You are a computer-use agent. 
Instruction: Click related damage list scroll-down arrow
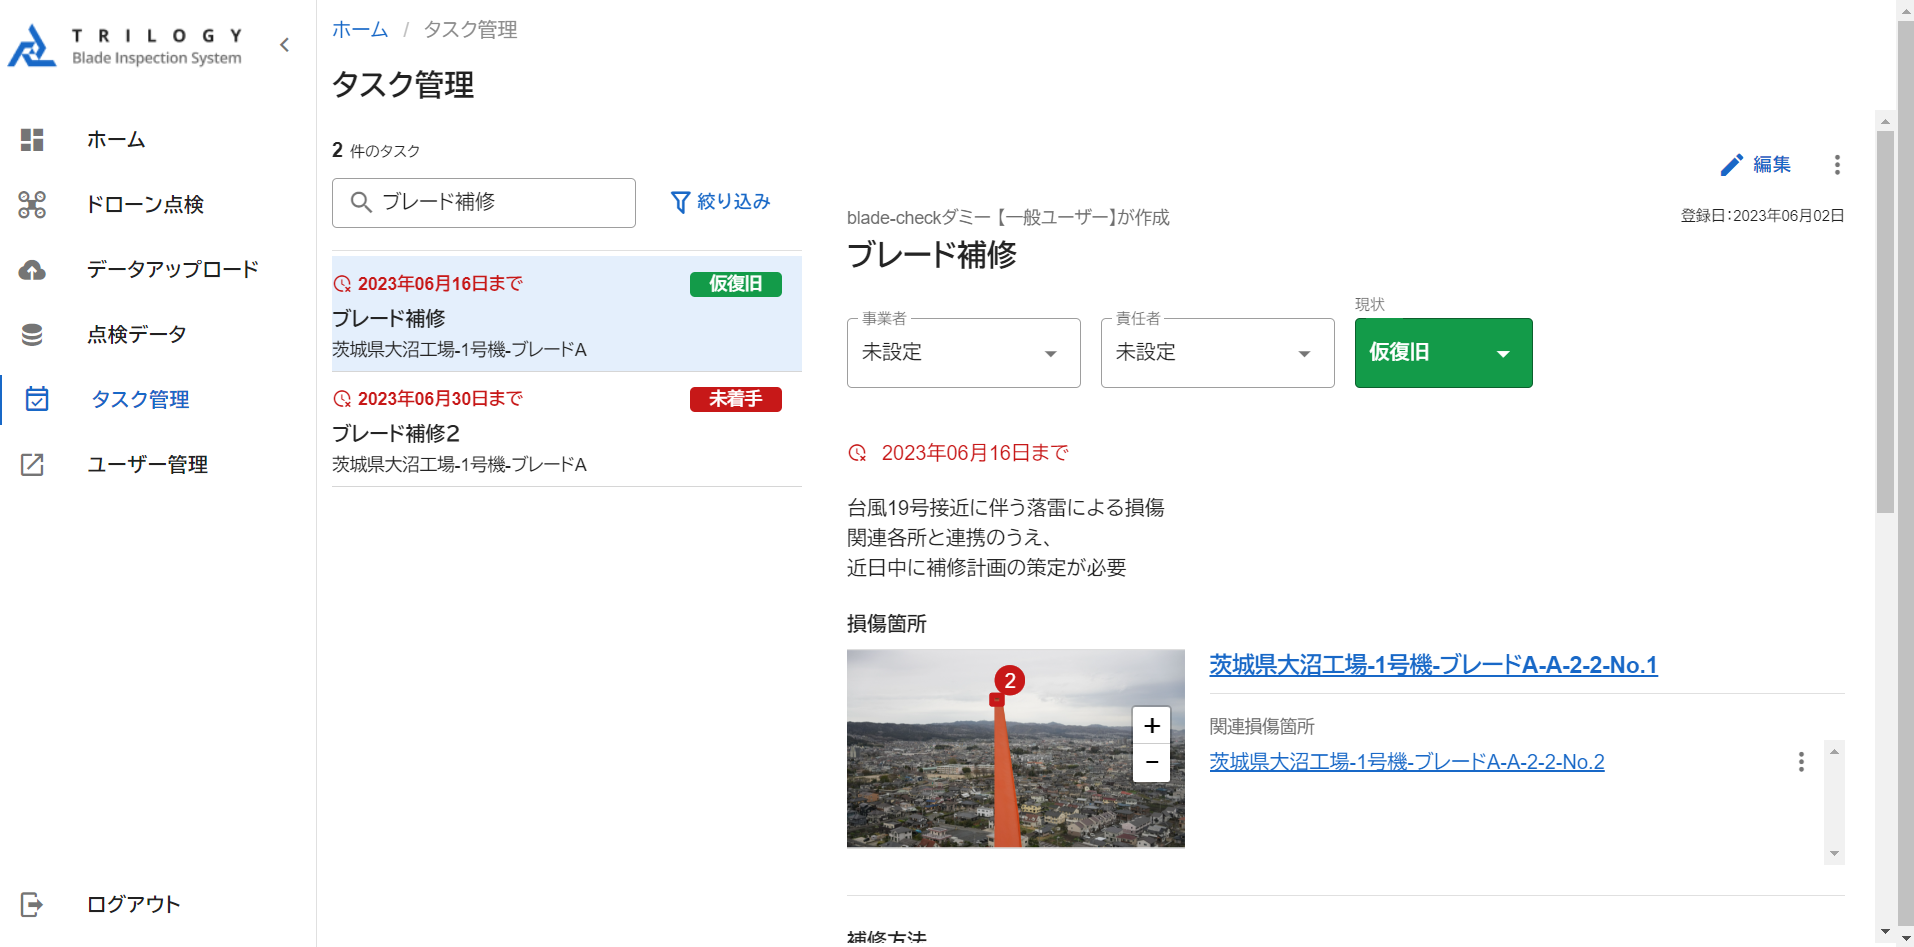tap(1834, 854)
